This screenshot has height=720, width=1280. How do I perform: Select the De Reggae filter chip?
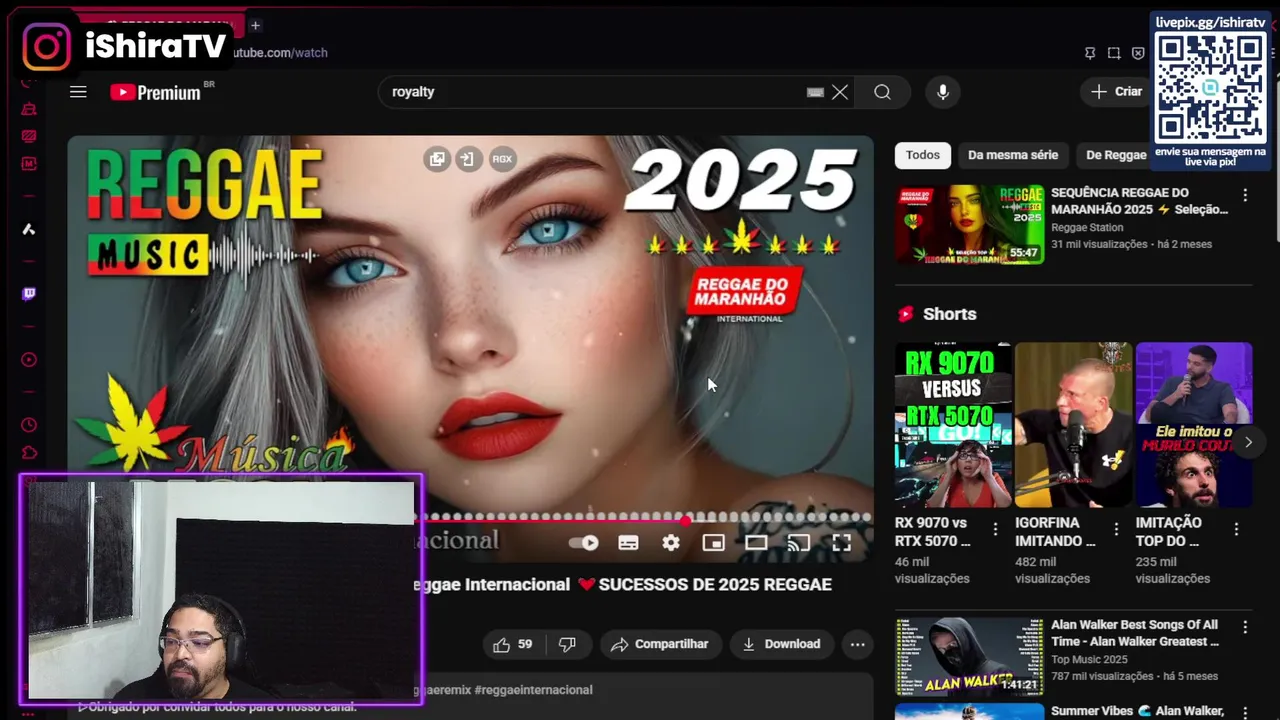1115,155
